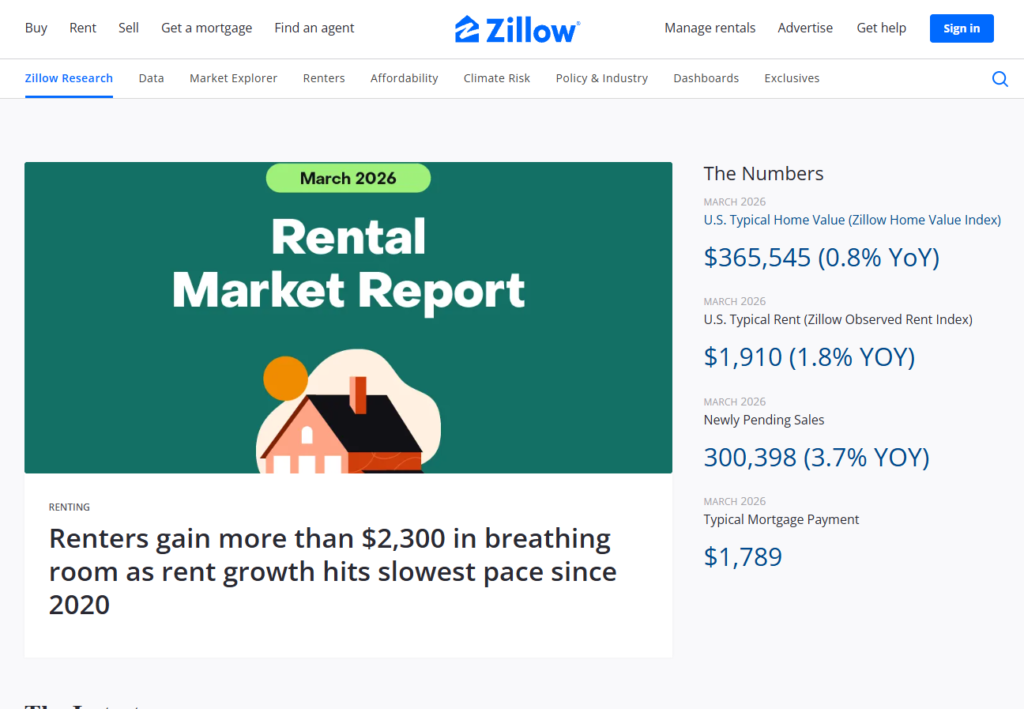View the Climate Risk section

pos(496,77)
